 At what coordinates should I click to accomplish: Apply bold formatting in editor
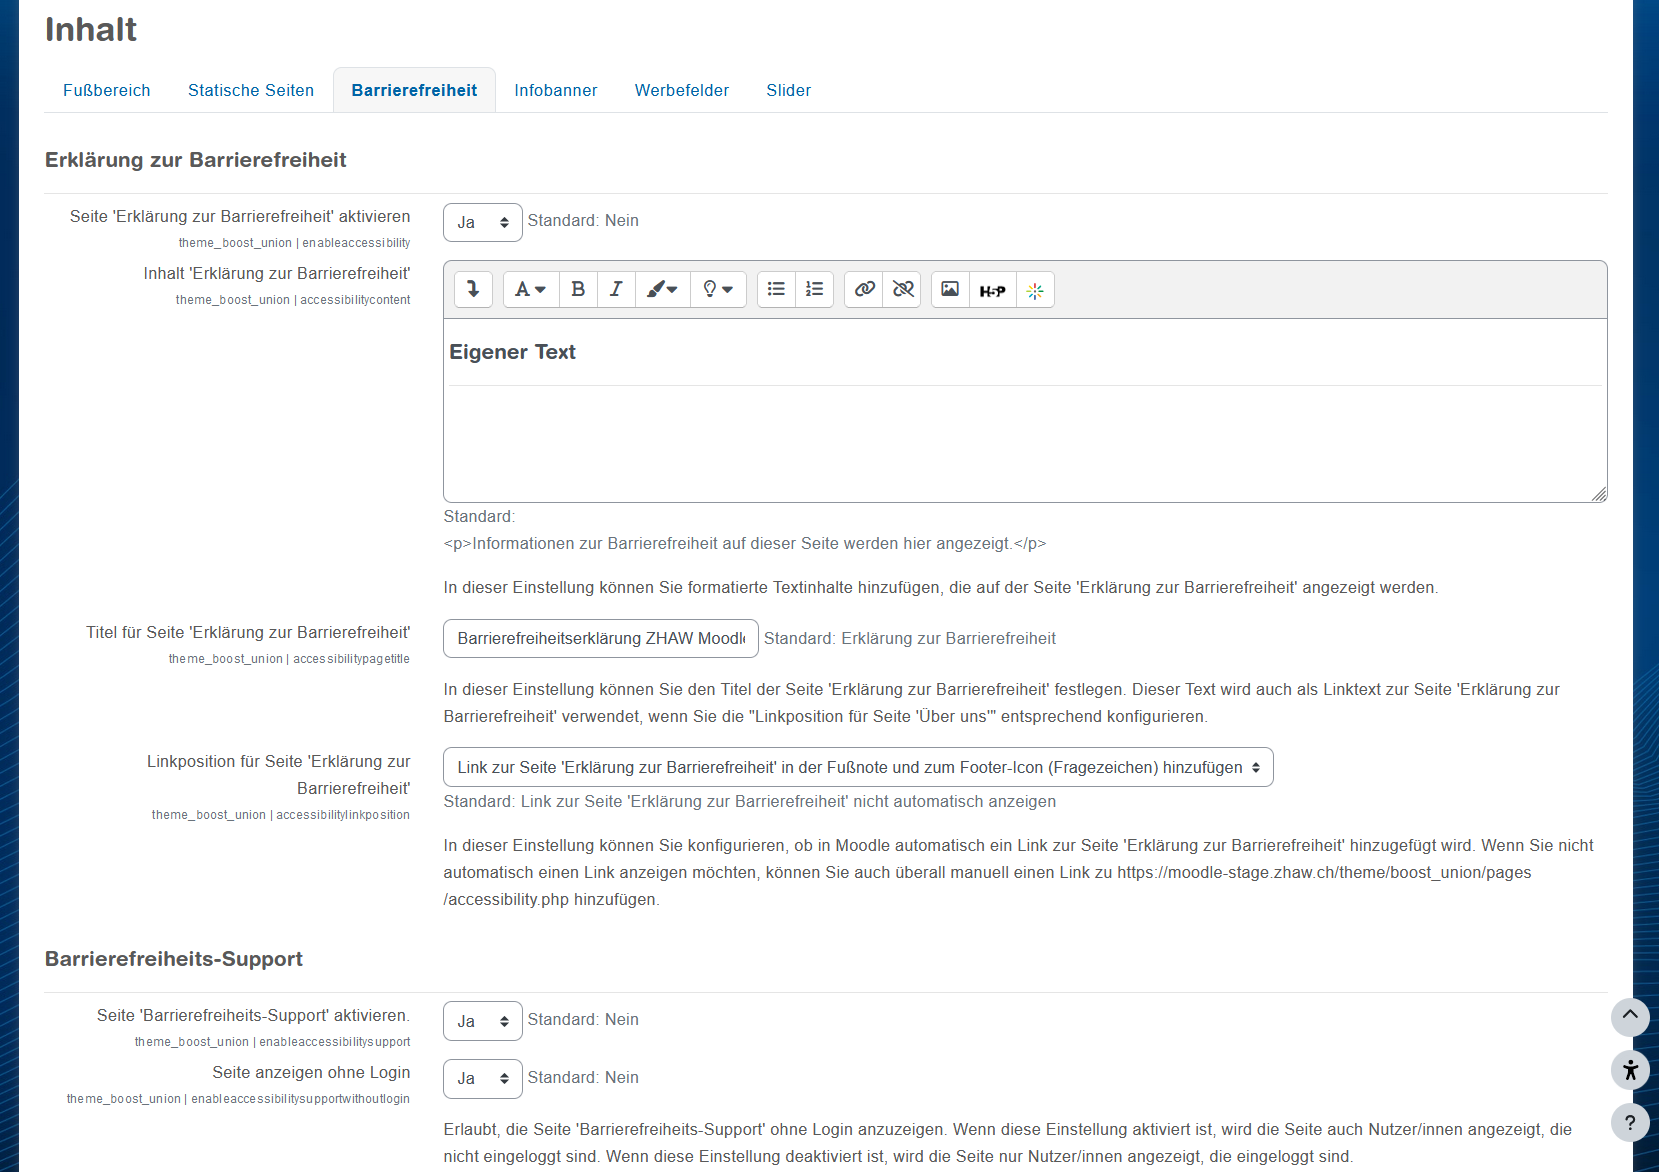(578, 289)
